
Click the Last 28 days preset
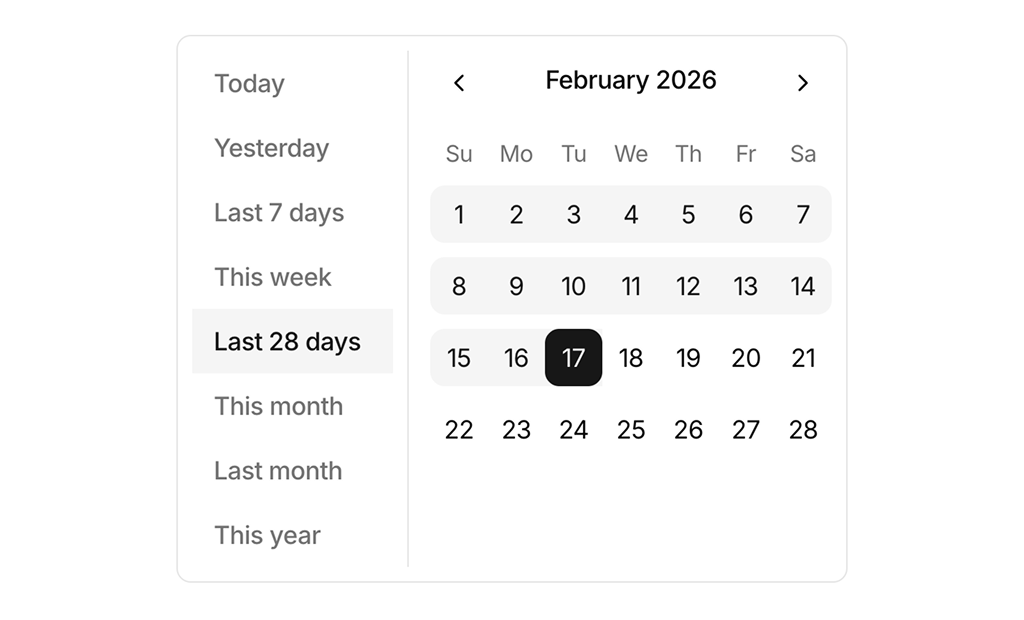tap(287, 342)
